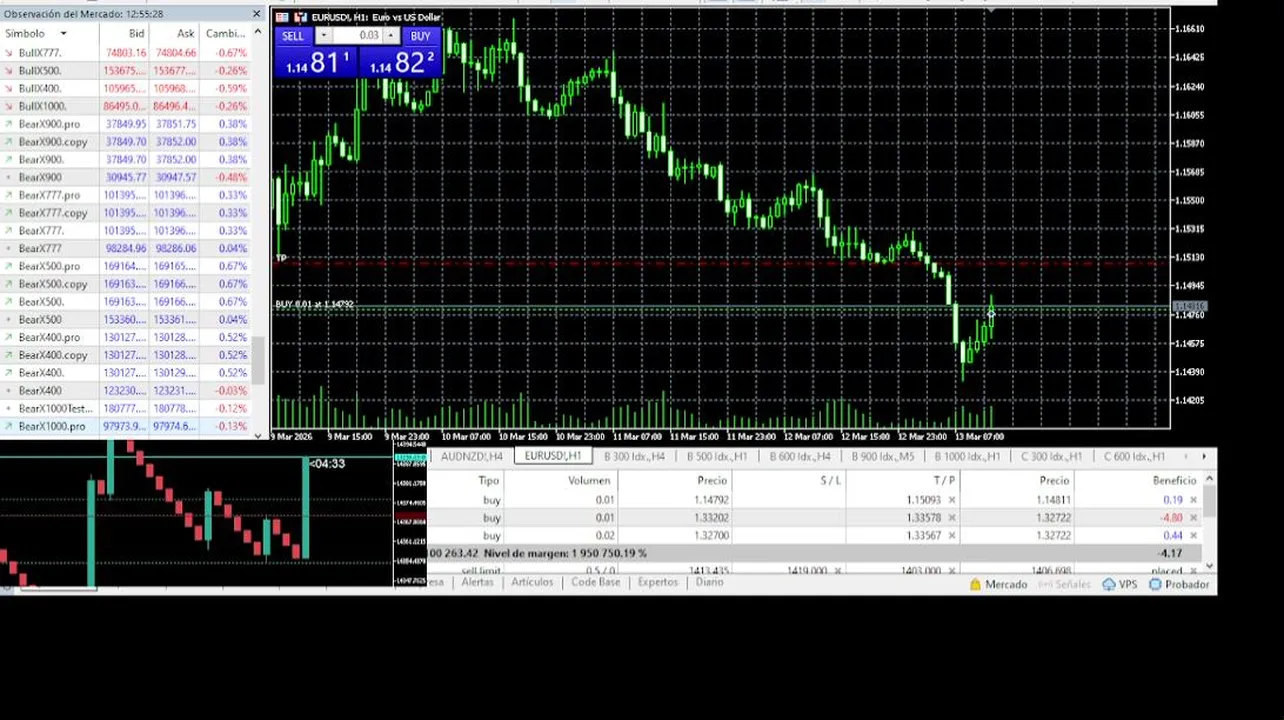Increase lot volume with up arrow
The height and width of the screenshot is (720, 1284).
[x=392, y=36]
